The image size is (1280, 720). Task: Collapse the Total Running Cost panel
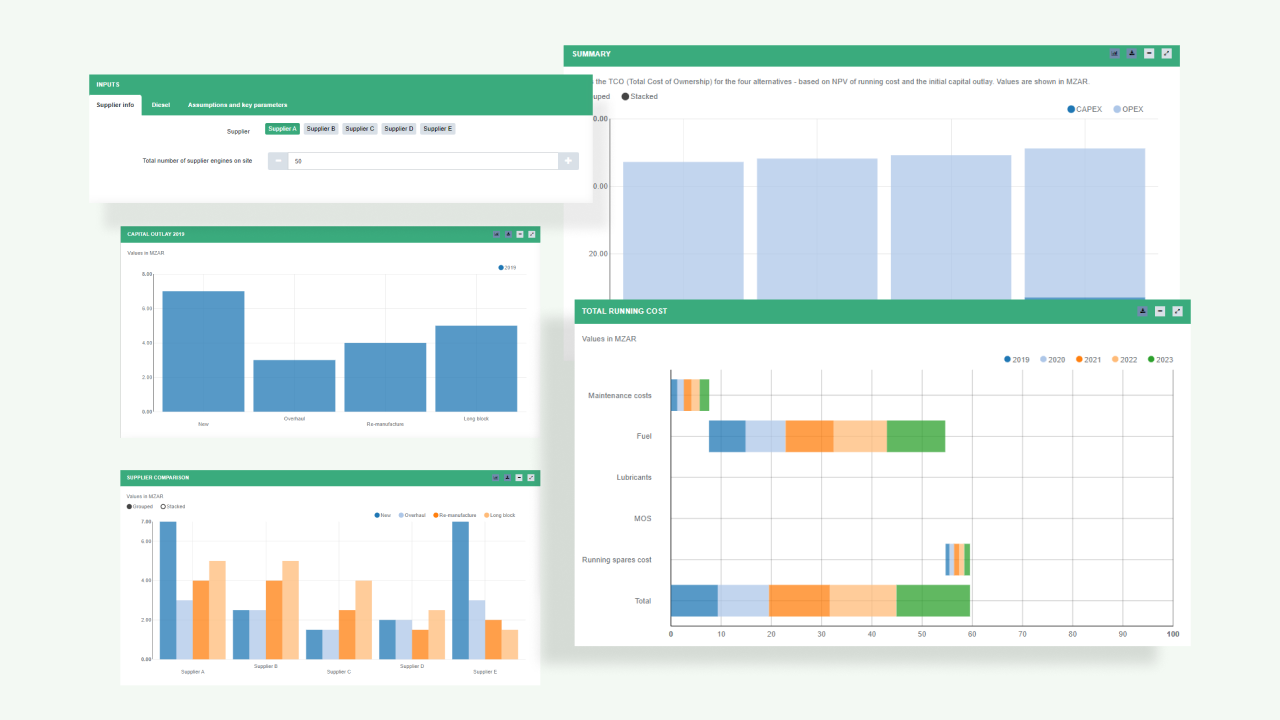pyautogui.click(x=1160, y=311)
